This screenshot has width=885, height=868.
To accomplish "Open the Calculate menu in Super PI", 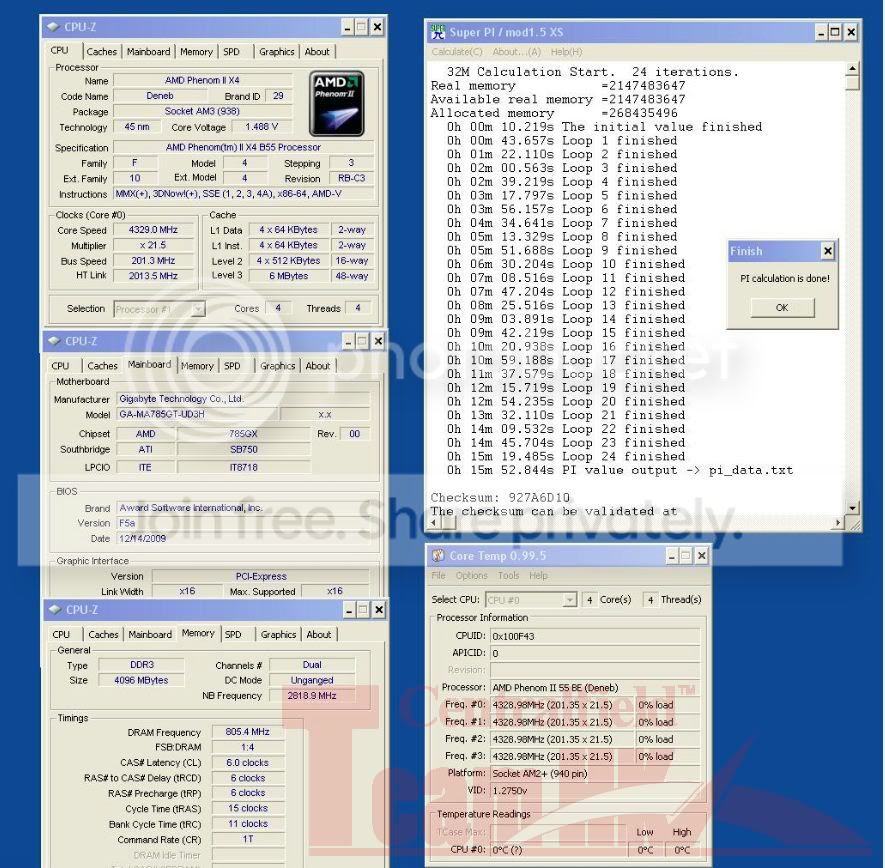I will tap(456, 52).
